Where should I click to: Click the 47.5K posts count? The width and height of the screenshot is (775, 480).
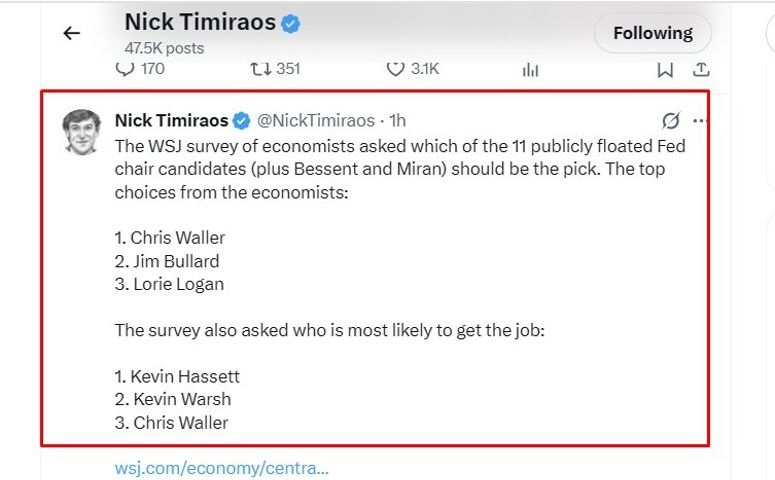(x=164, y=47)
